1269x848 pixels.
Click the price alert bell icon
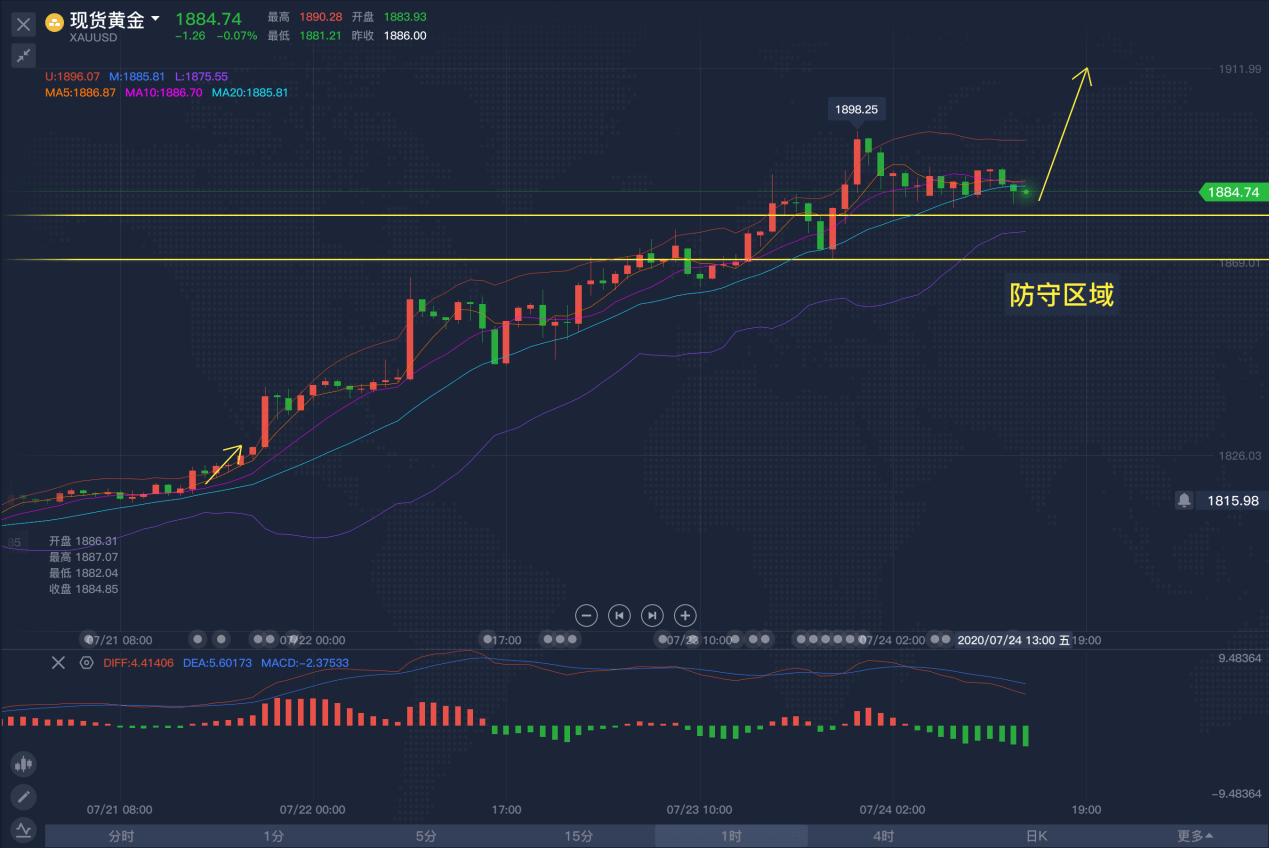pyautogui.click(x=1184, y=500)
